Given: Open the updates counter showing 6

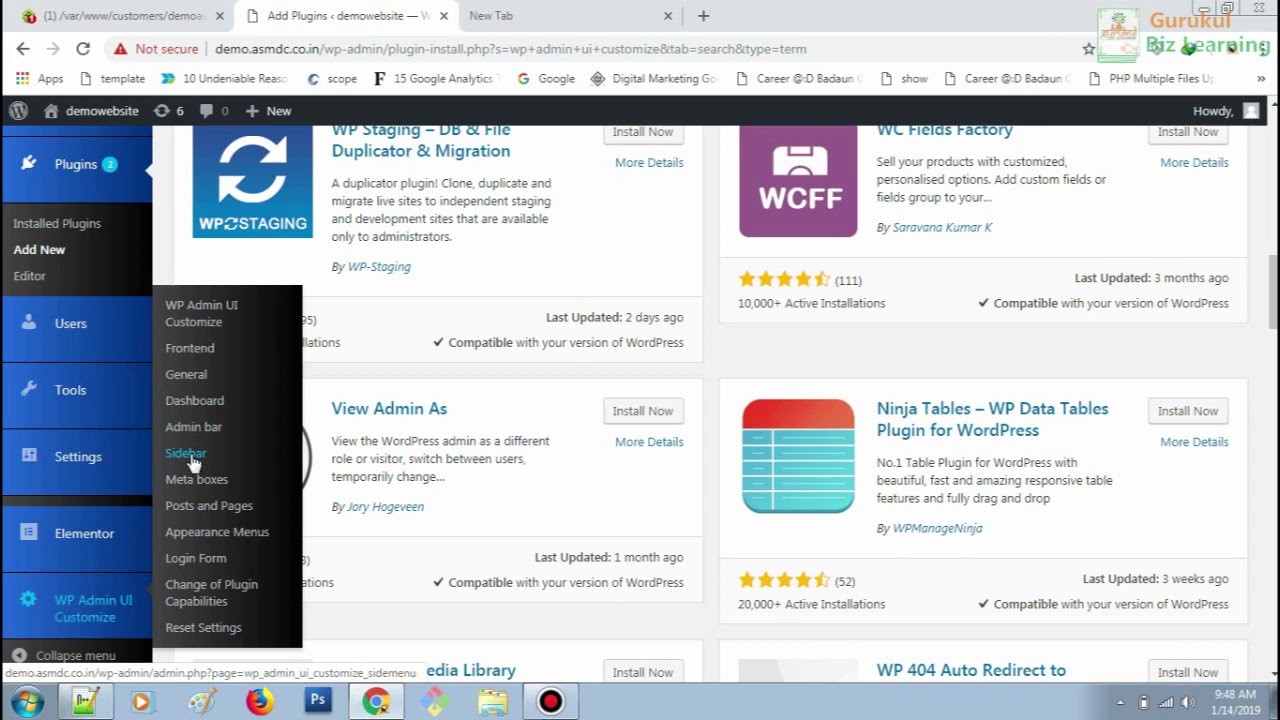Looking at the screenshot, I should tap(169, 111).
